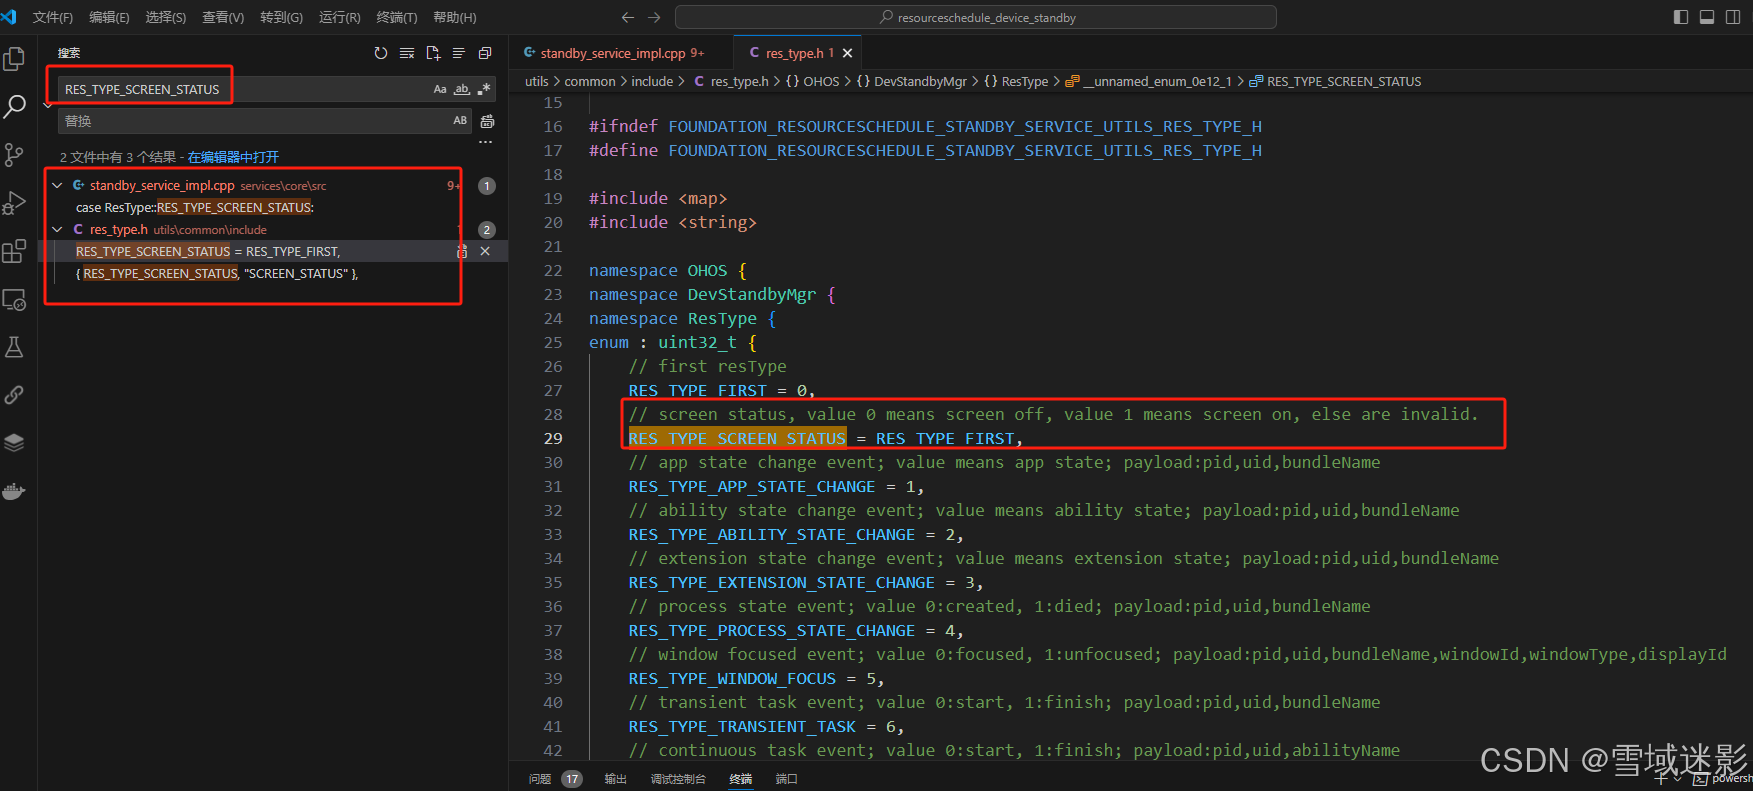This screenshot has height=791, width=1753.
Task: Go back using the navigation arrow
Action: tap(628, 17)
